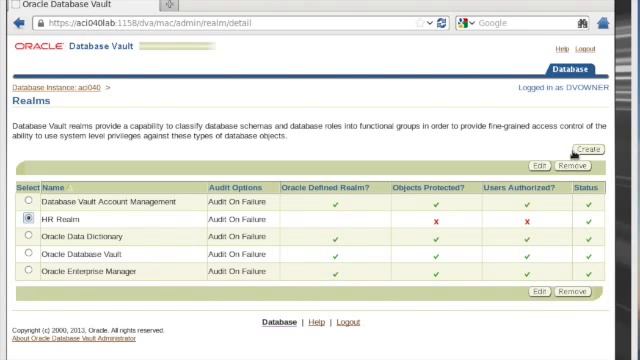Select the HR Realm radio button
This screenshot has width=640, height=360.
click(28, 218)
